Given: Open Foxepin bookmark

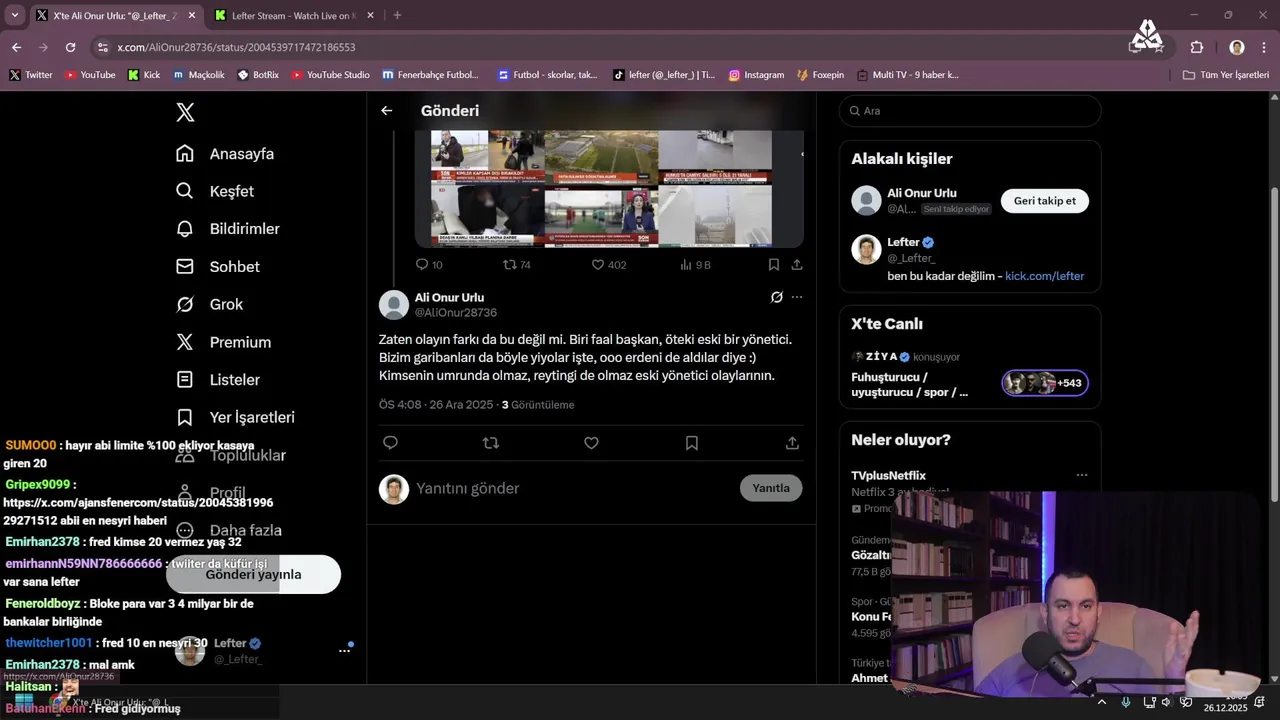Looking at the screenshot, I should (820, 75).
